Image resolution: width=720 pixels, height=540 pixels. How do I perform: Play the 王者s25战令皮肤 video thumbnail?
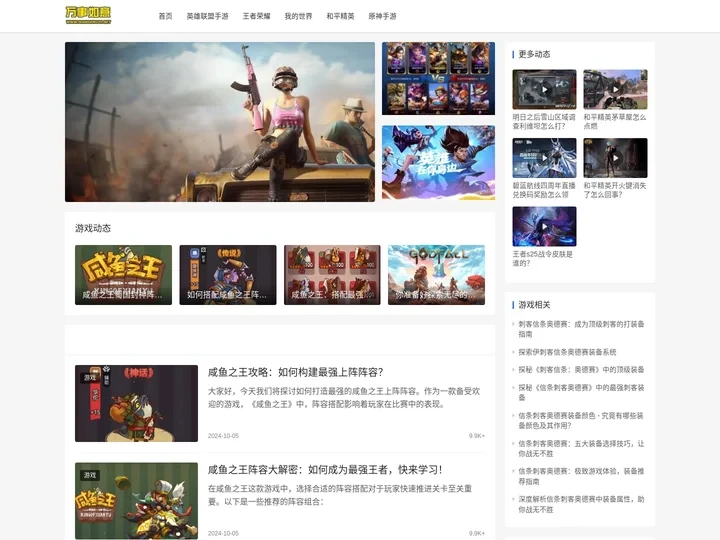(x=544, y=226)
